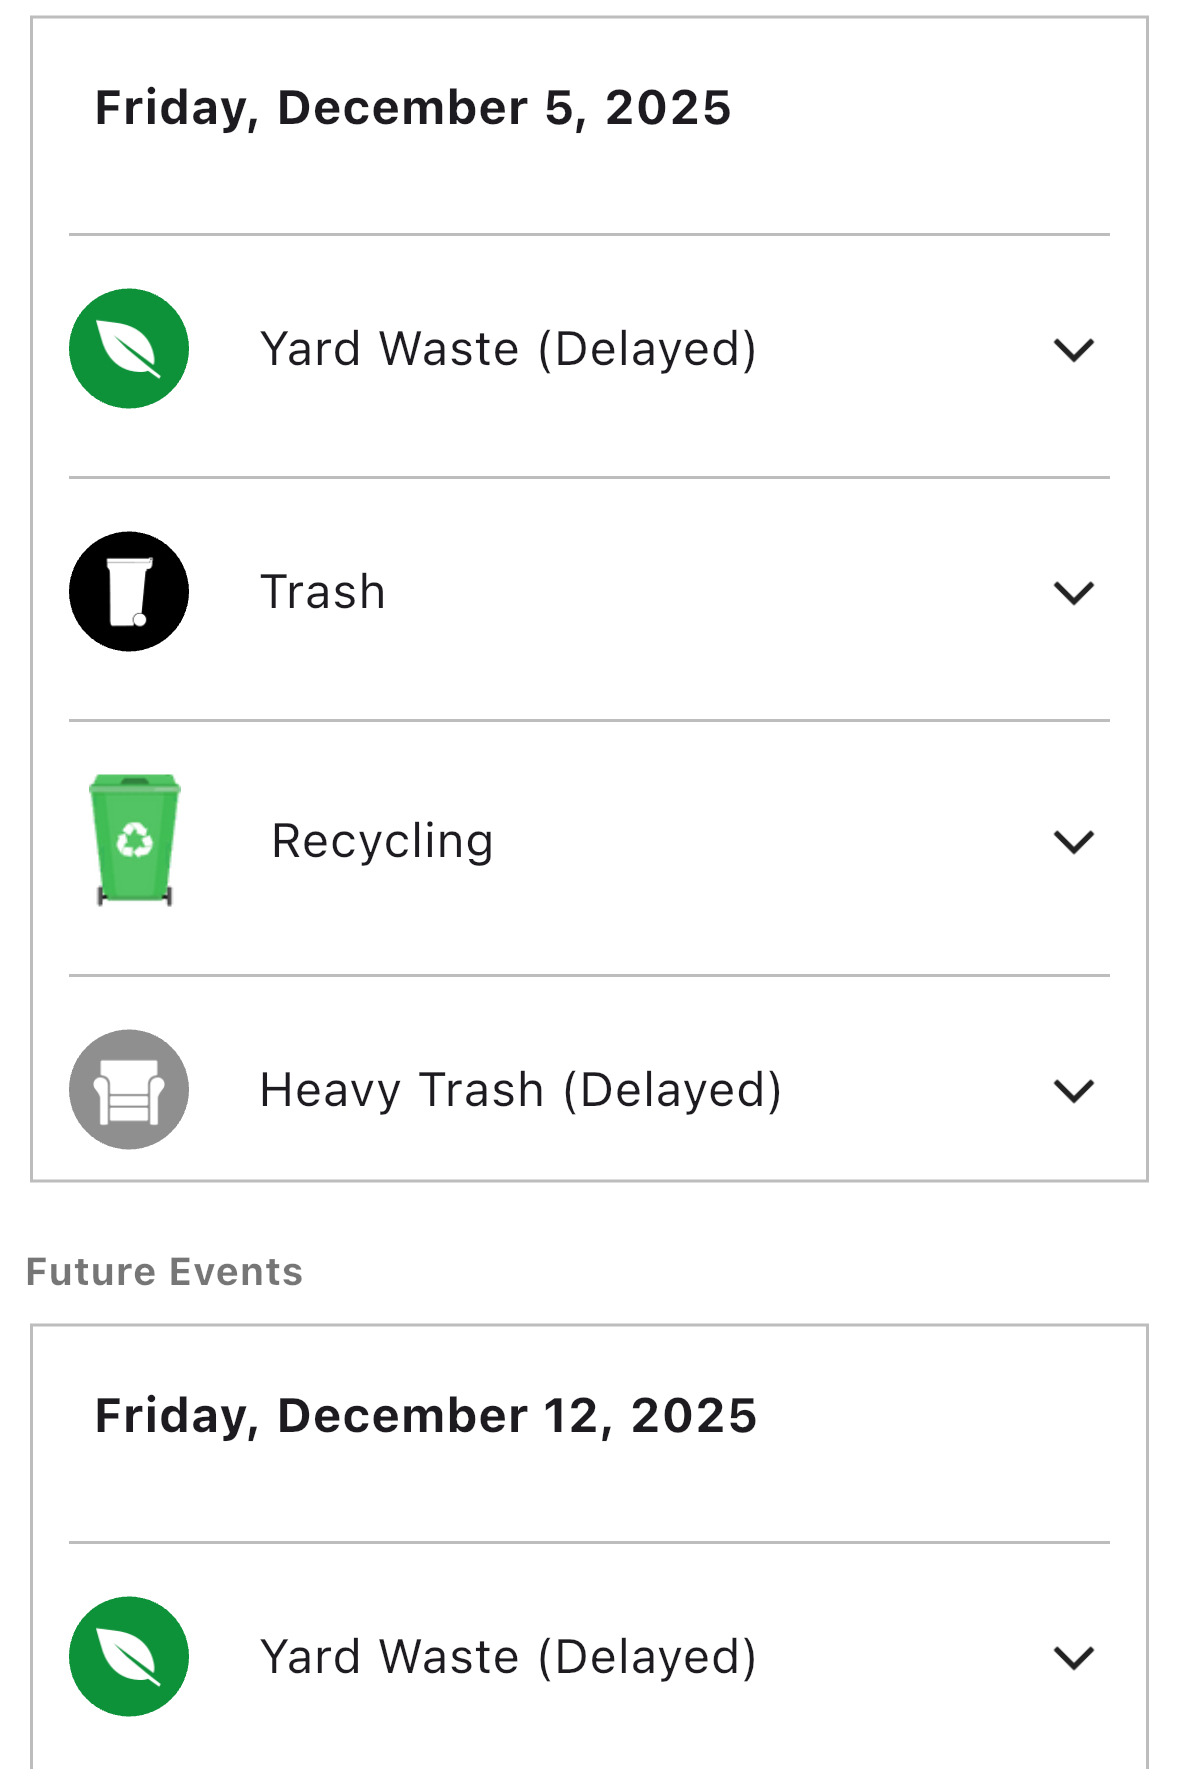Select the Recycling label text
This screenshot has width=1179, height=1769.
[383, 841]
